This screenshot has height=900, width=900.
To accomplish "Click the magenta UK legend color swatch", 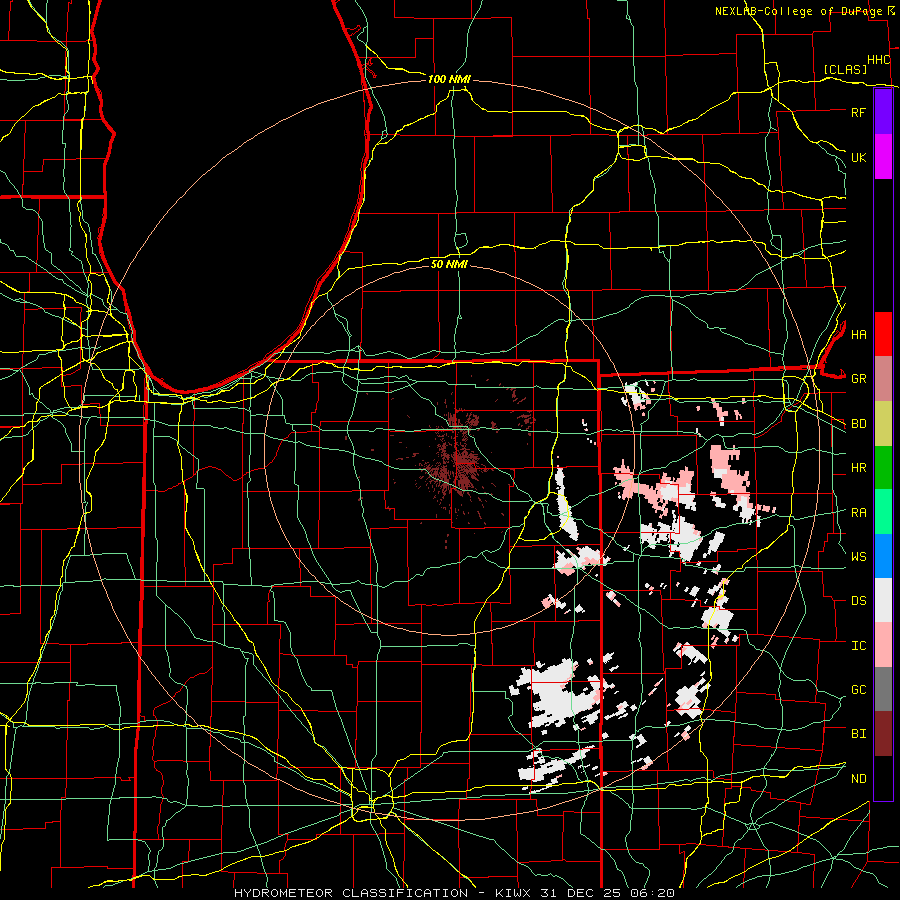I will [x=883, y=157].
